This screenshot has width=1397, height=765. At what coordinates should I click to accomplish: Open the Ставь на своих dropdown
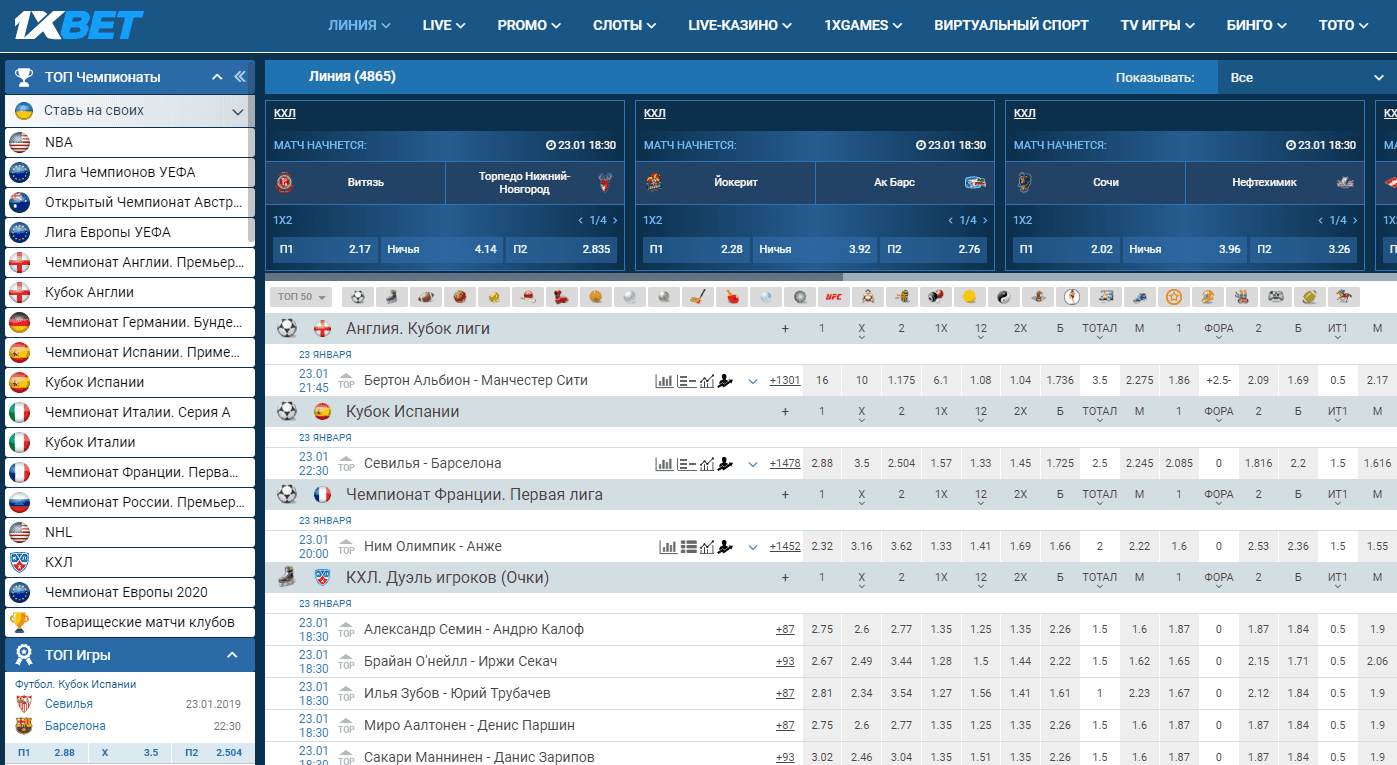(130, 111)
